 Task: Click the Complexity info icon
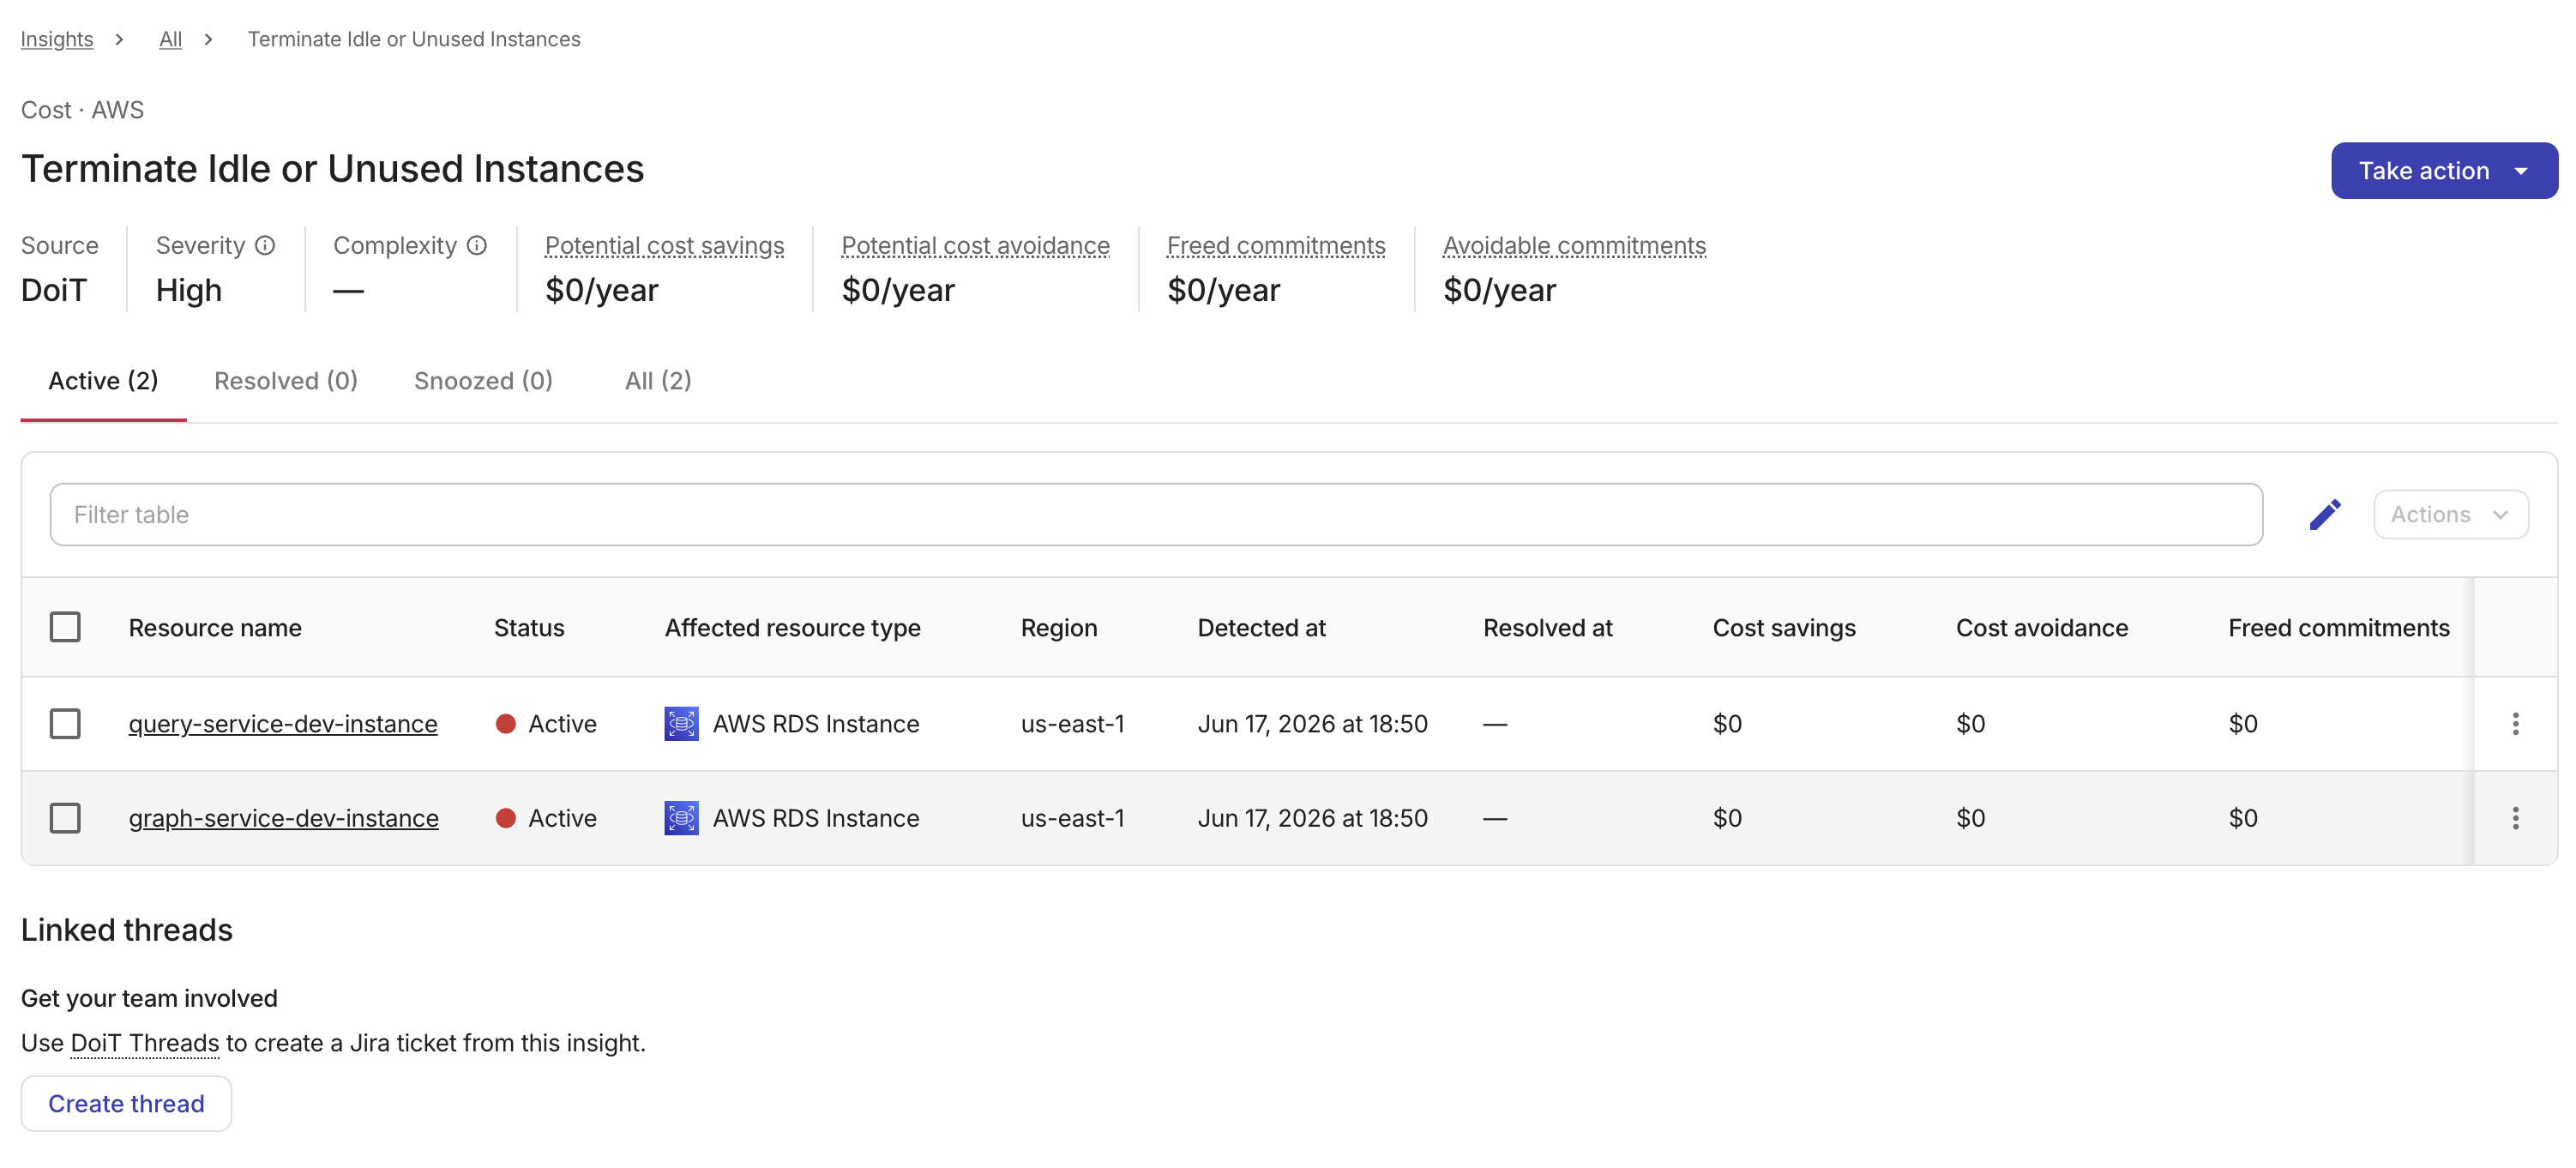click(477, 245)
